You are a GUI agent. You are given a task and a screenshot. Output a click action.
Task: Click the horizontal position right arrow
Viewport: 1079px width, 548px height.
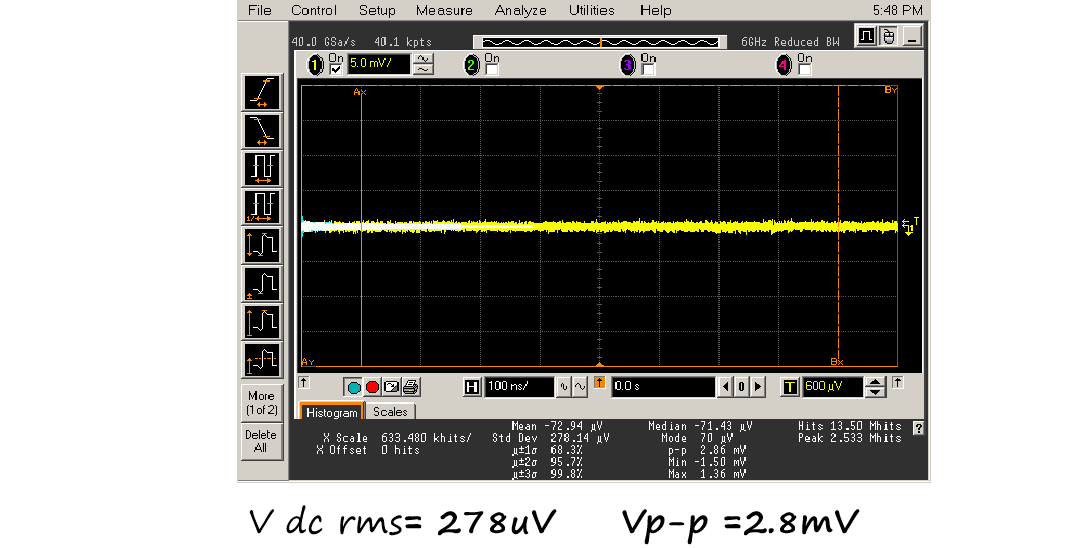(758, 386)
